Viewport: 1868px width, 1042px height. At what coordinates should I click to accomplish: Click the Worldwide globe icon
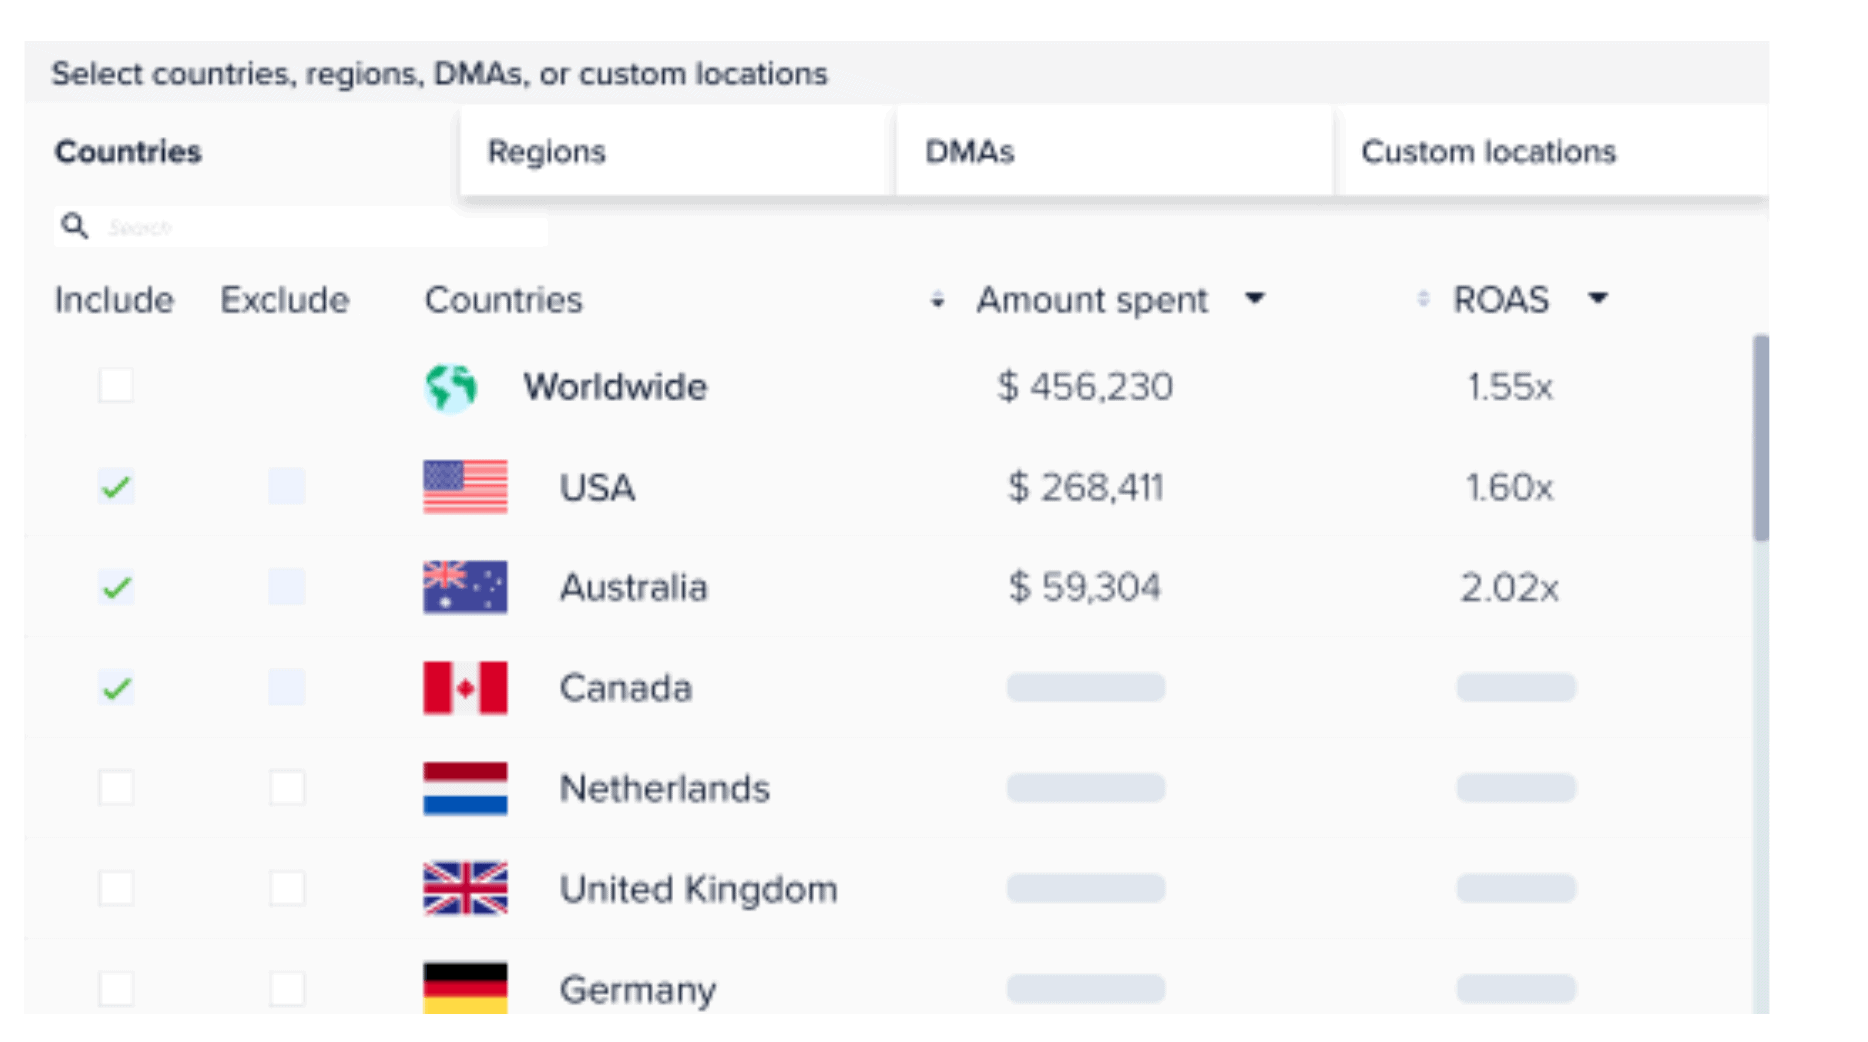click(450, 388)
